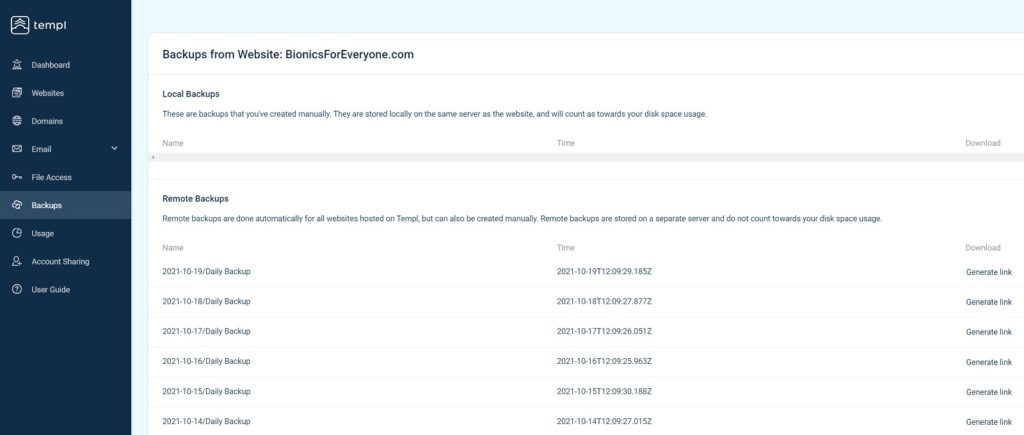Screen dimensions: 1024x435
Task: Click the Remote Backups section heading
Action: pos(195,199)
